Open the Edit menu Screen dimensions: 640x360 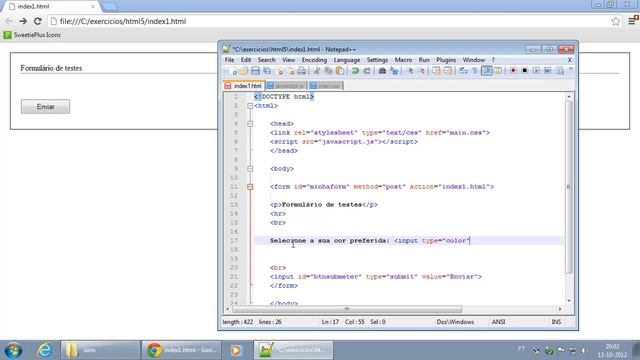246,60
